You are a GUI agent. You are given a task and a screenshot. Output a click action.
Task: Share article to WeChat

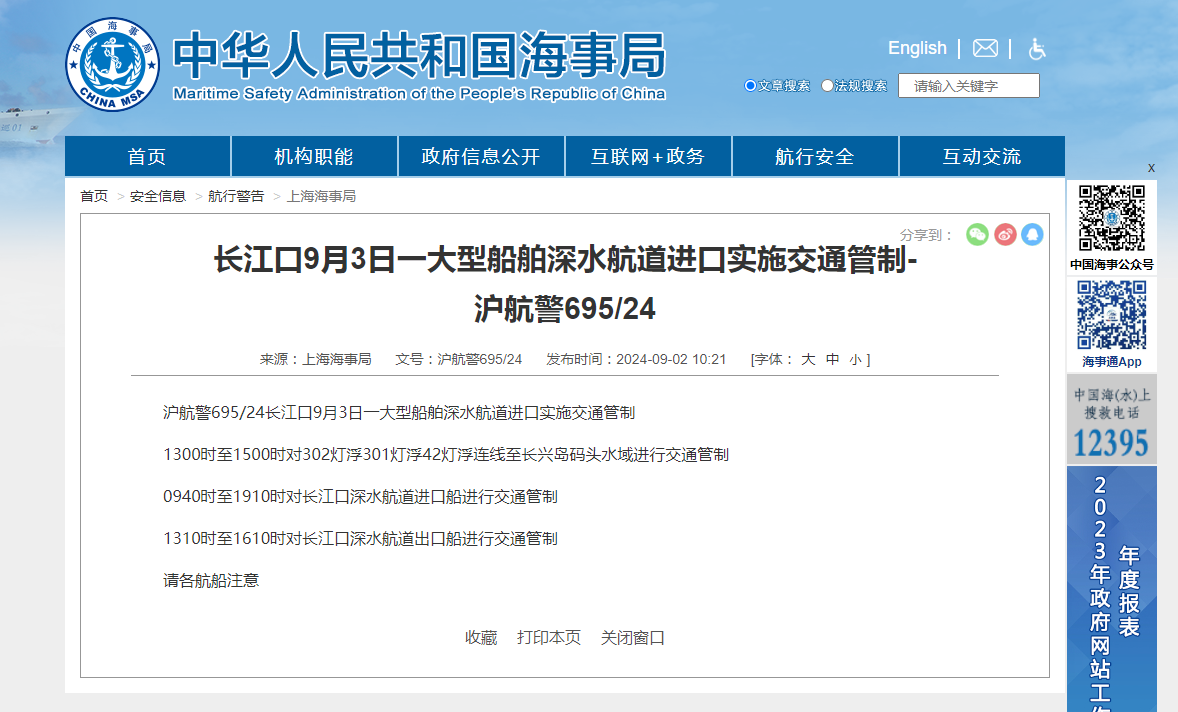[977, 234]
